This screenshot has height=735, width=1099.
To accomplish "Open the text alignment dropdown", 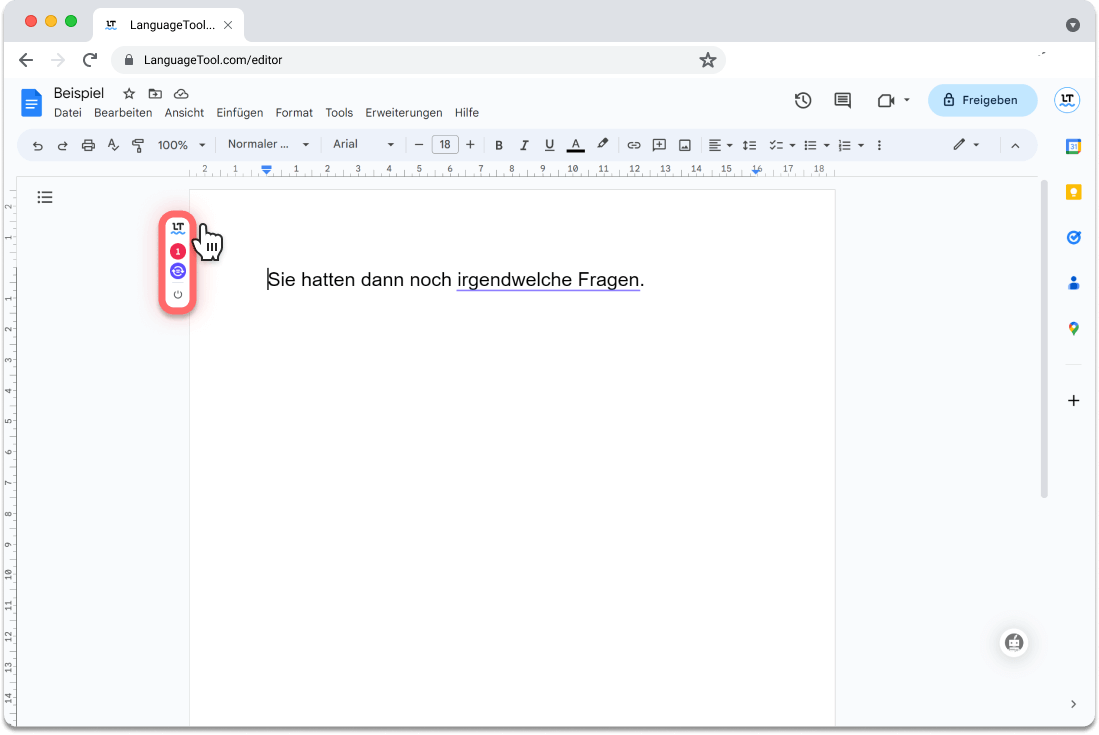I will tap(720, 145).
